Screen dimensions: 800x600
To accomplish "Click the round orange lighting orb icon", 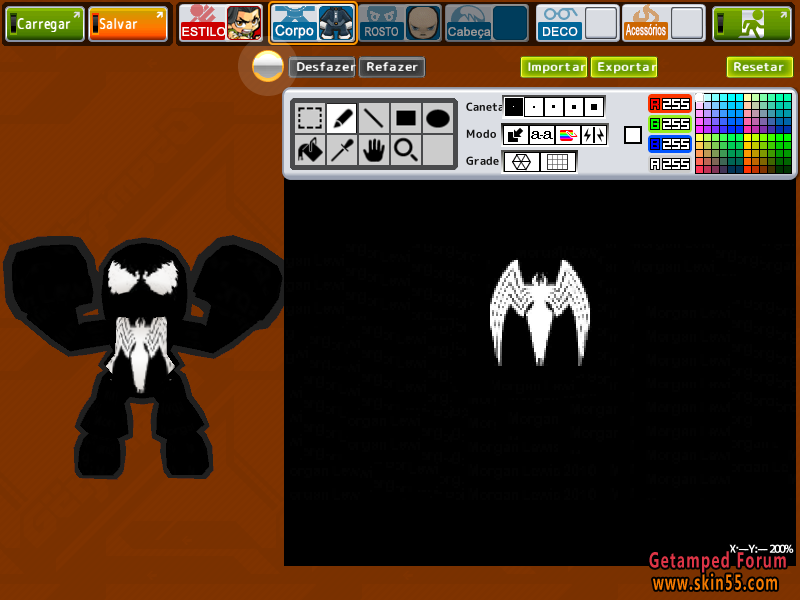I will point(268,66).
